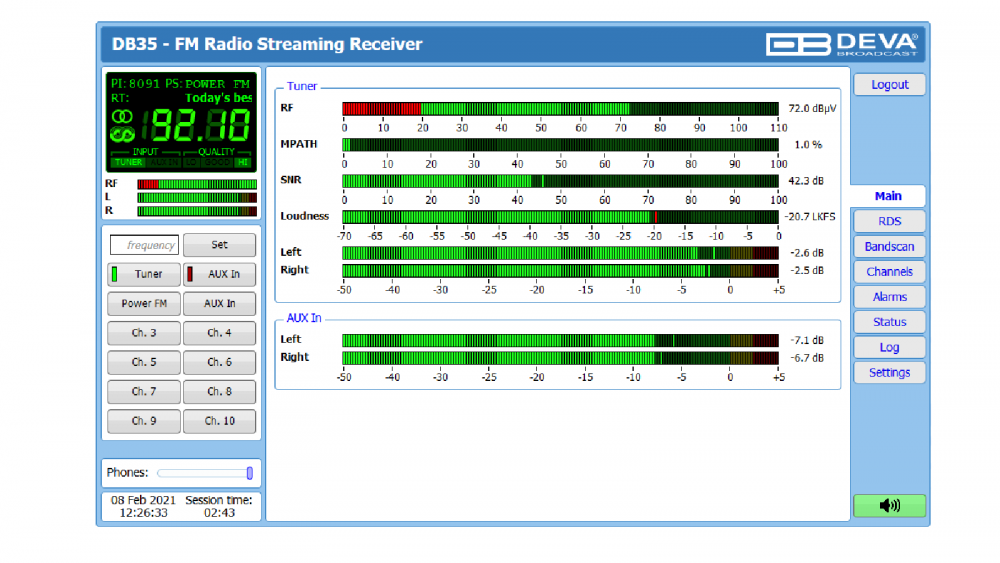The height and width of the screenshot is (563, 1000).
Task: Open the Status tab
Action: (889, 322)
